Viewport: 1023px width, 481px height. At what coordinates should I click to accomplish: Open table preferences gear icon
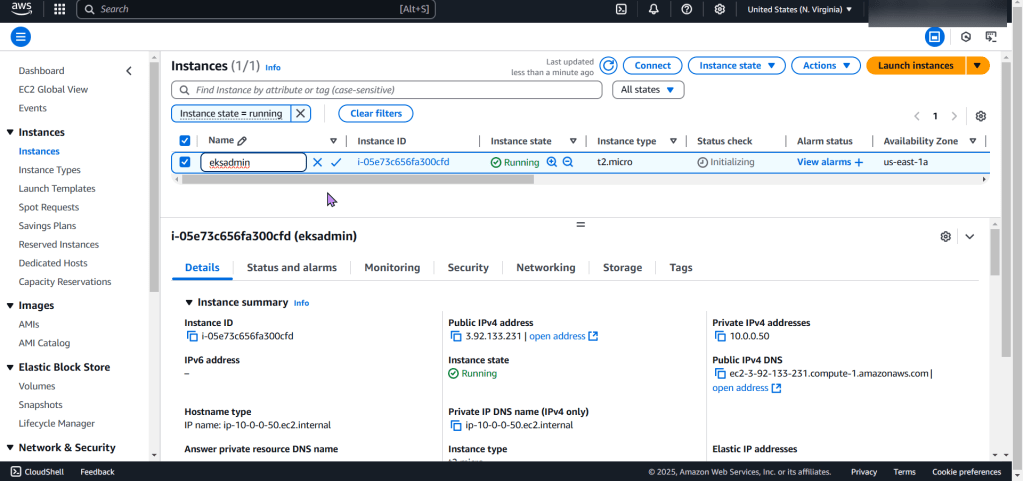980,116
